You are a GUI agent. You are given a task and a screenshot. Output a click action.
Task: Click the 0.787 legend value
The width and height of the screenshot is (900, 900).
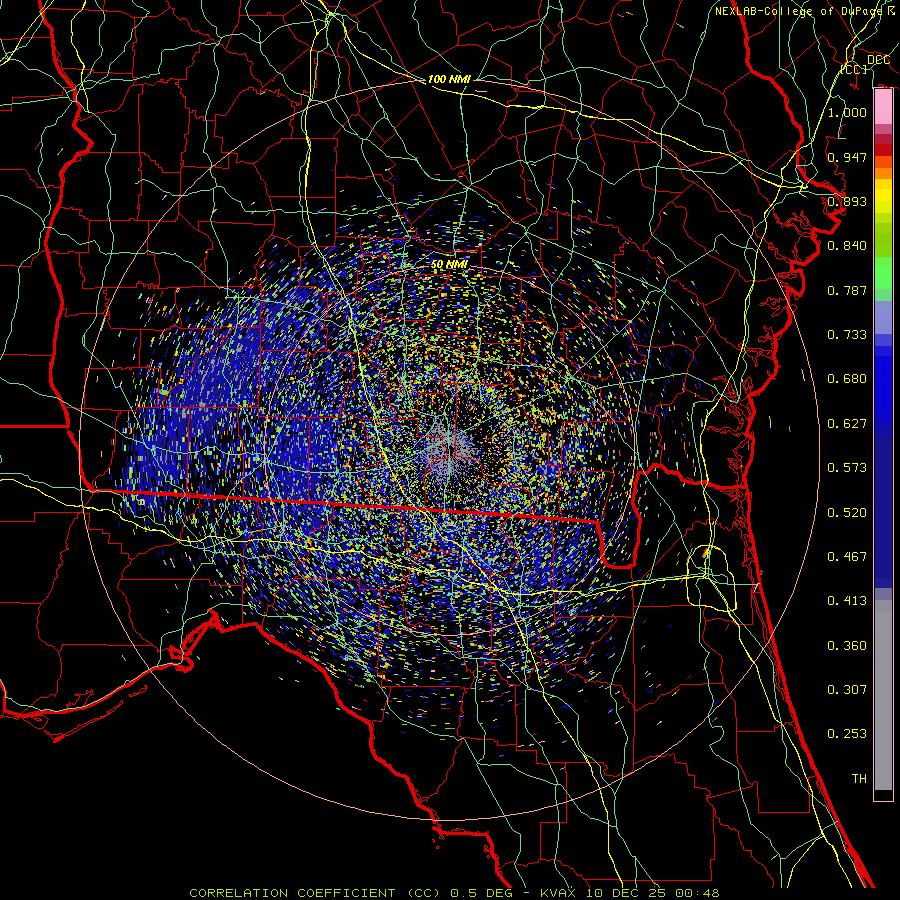click(847, 290)
